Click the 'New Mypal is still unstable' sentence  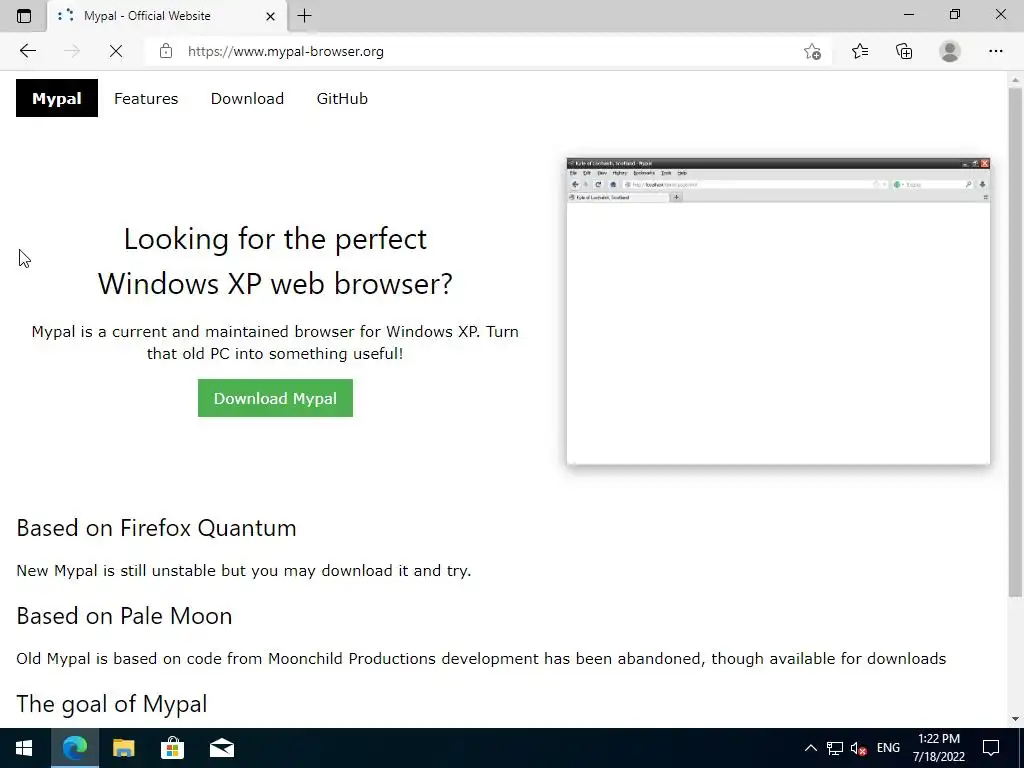click(244, 571)
